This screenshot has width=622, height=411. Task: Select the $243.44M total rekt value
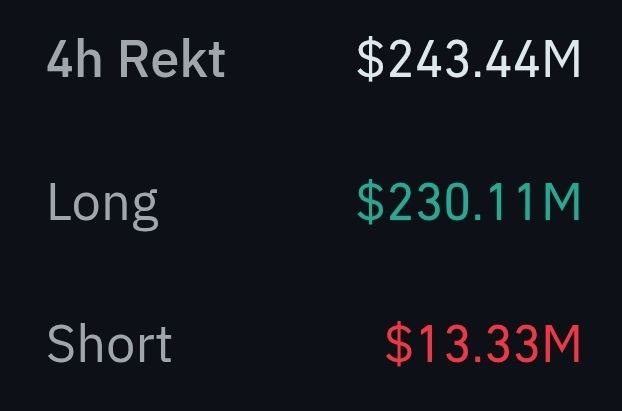pyautogui.click(x=469, y=60)
